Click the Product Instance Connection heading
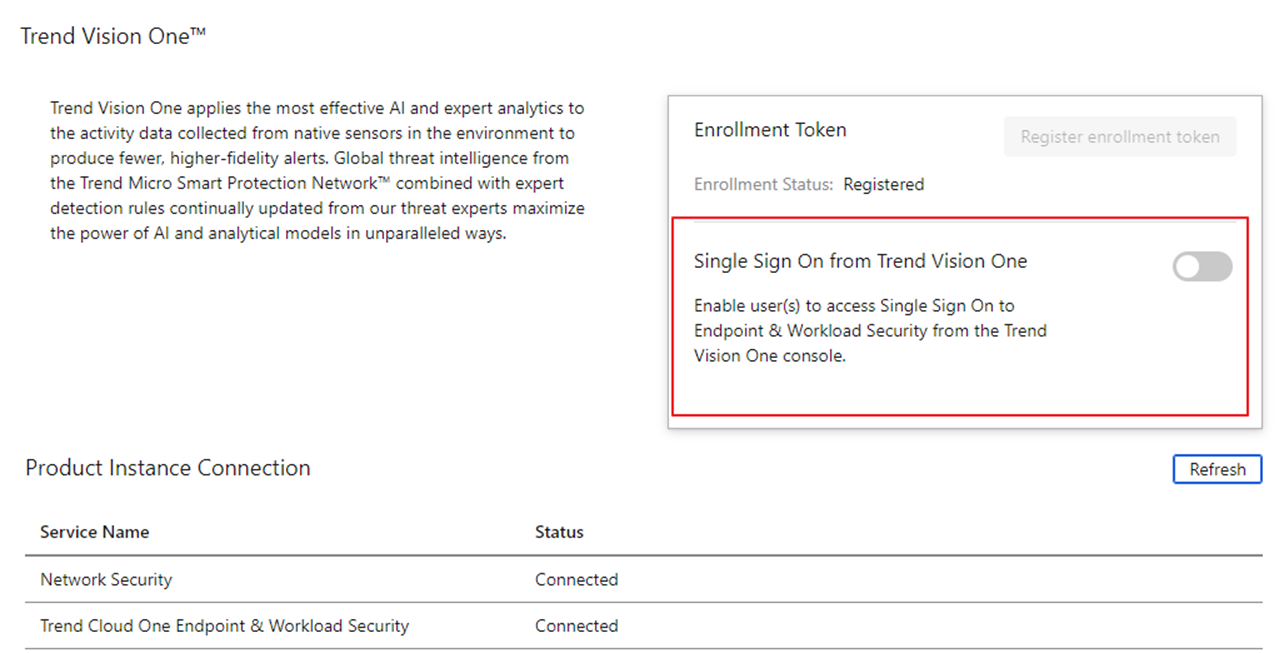This screenshot has height=653, width=1284. [168, 468]
